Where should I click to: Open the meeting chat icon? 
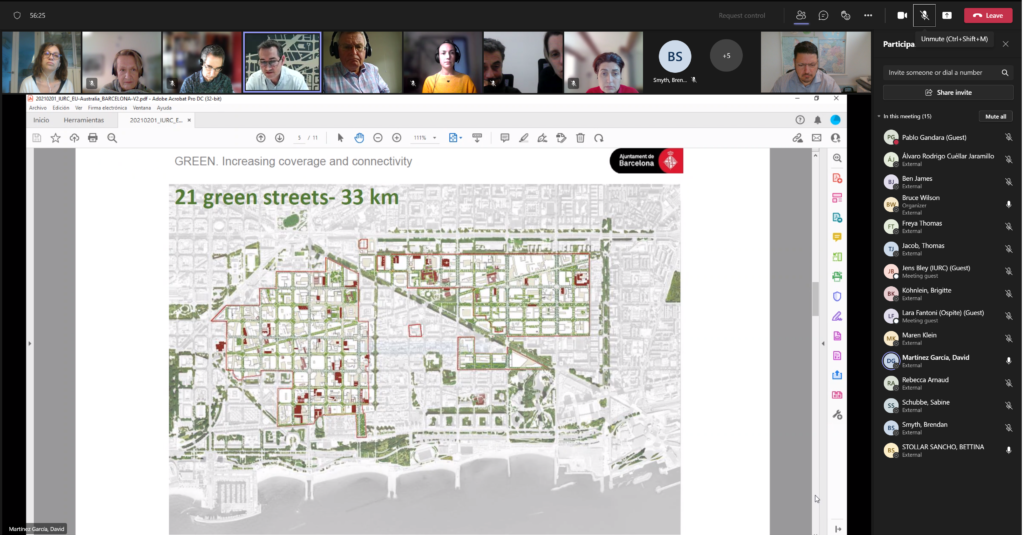[x=823, y=15]
